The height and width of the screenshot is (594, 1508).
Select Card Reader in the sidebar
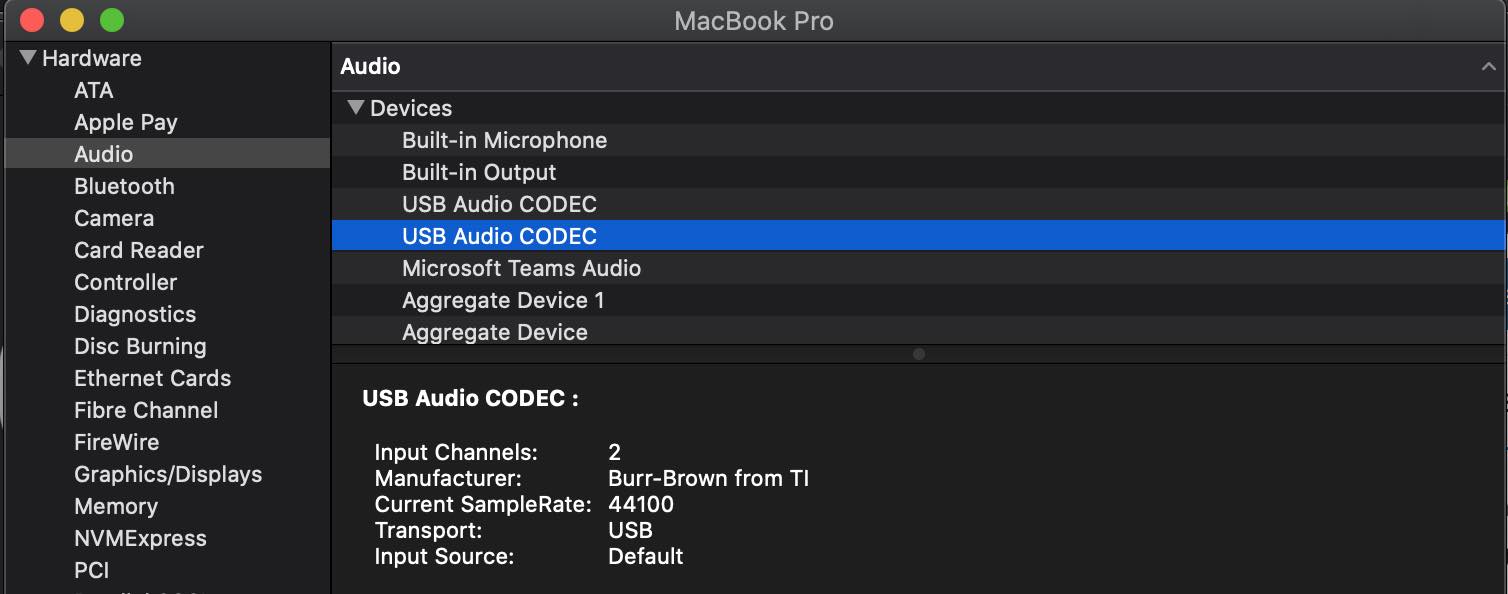(x=139, y=250)
